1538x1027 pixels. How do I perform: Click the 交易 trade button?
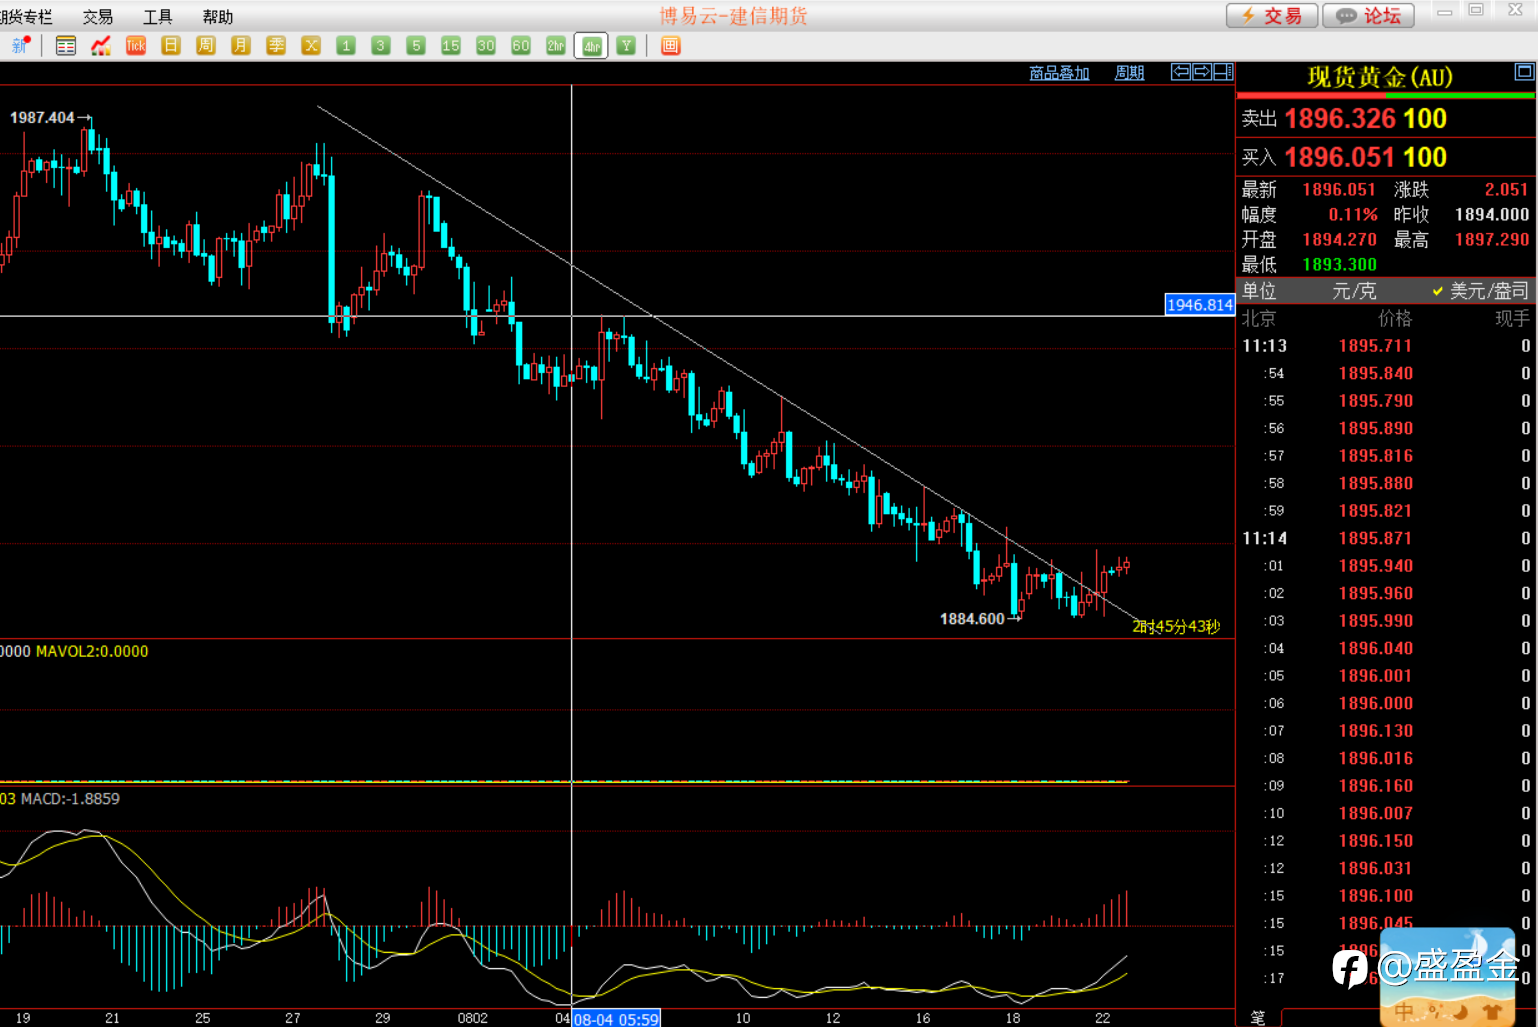(x=1273, y=15)
